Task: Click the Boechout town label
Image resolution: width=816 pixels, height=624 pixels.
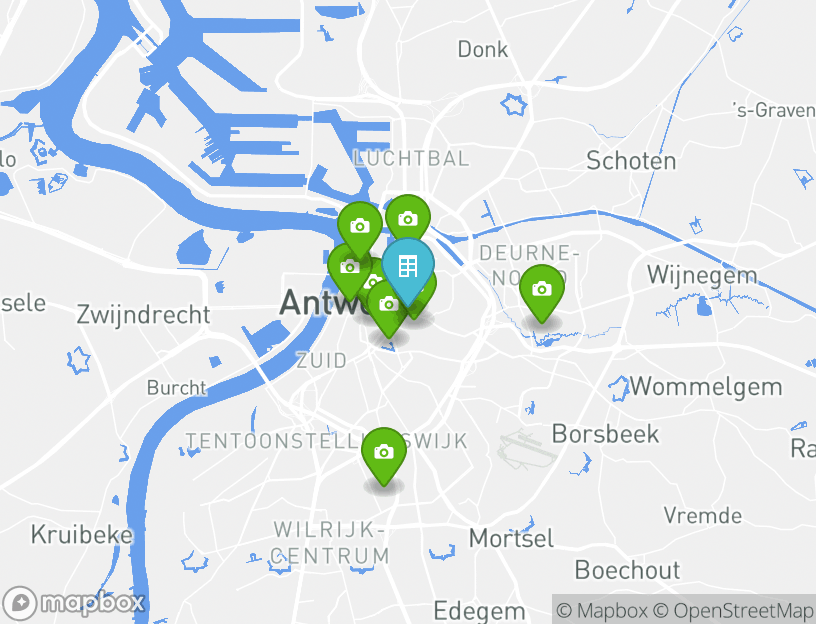Action: pyautogui.click(x=627, y=570)
